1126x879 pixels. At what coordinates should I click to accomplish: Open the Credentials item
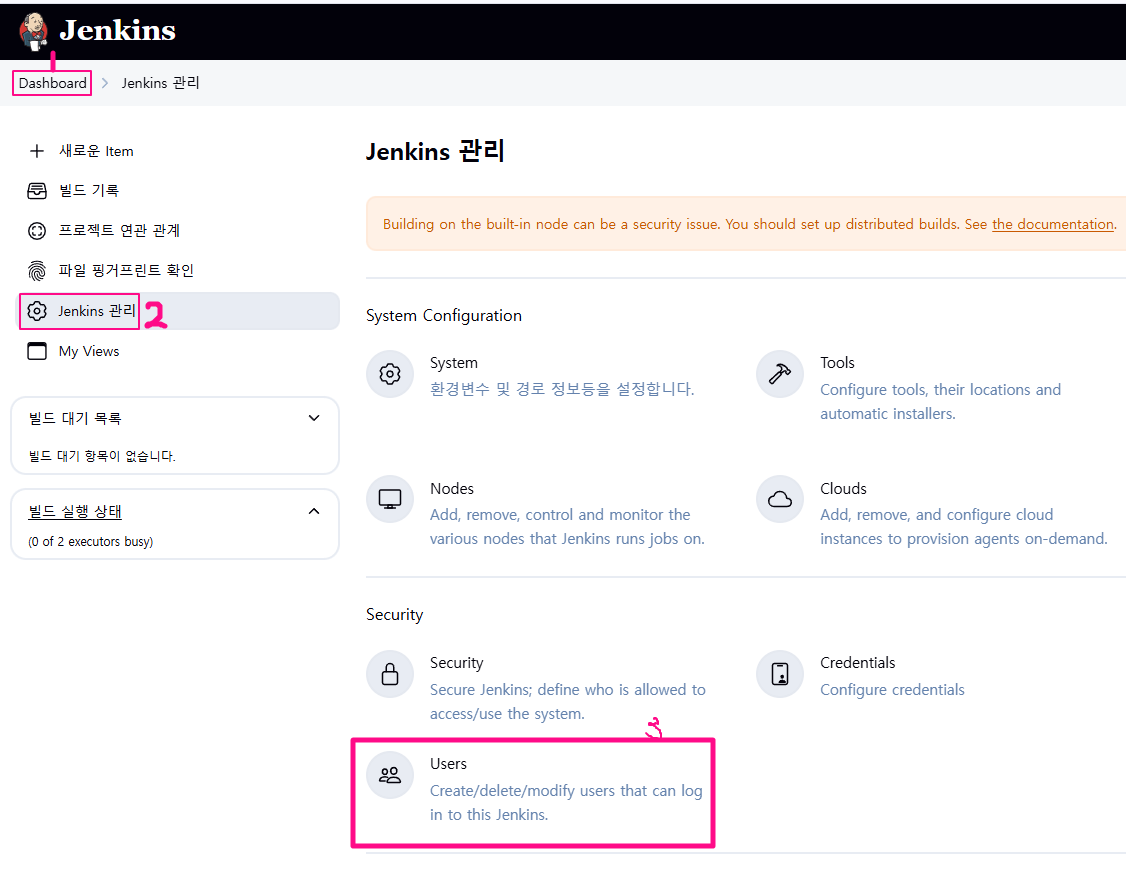(857, 663)
